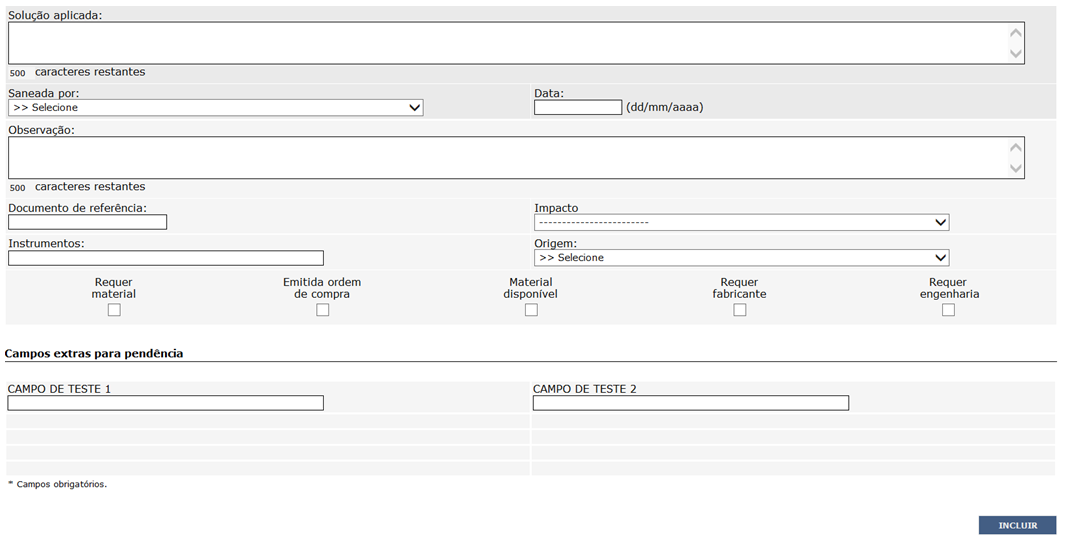Click the Campos obrigatórios footnote text
Viewport: 1067px width, 546px height.
[x=57, y=484]
